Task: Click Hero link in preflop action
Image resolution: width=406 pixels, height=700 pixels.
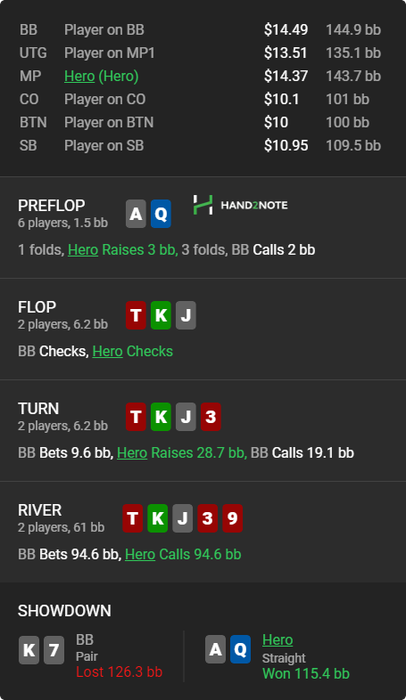Action: click(x=83, y=250)
